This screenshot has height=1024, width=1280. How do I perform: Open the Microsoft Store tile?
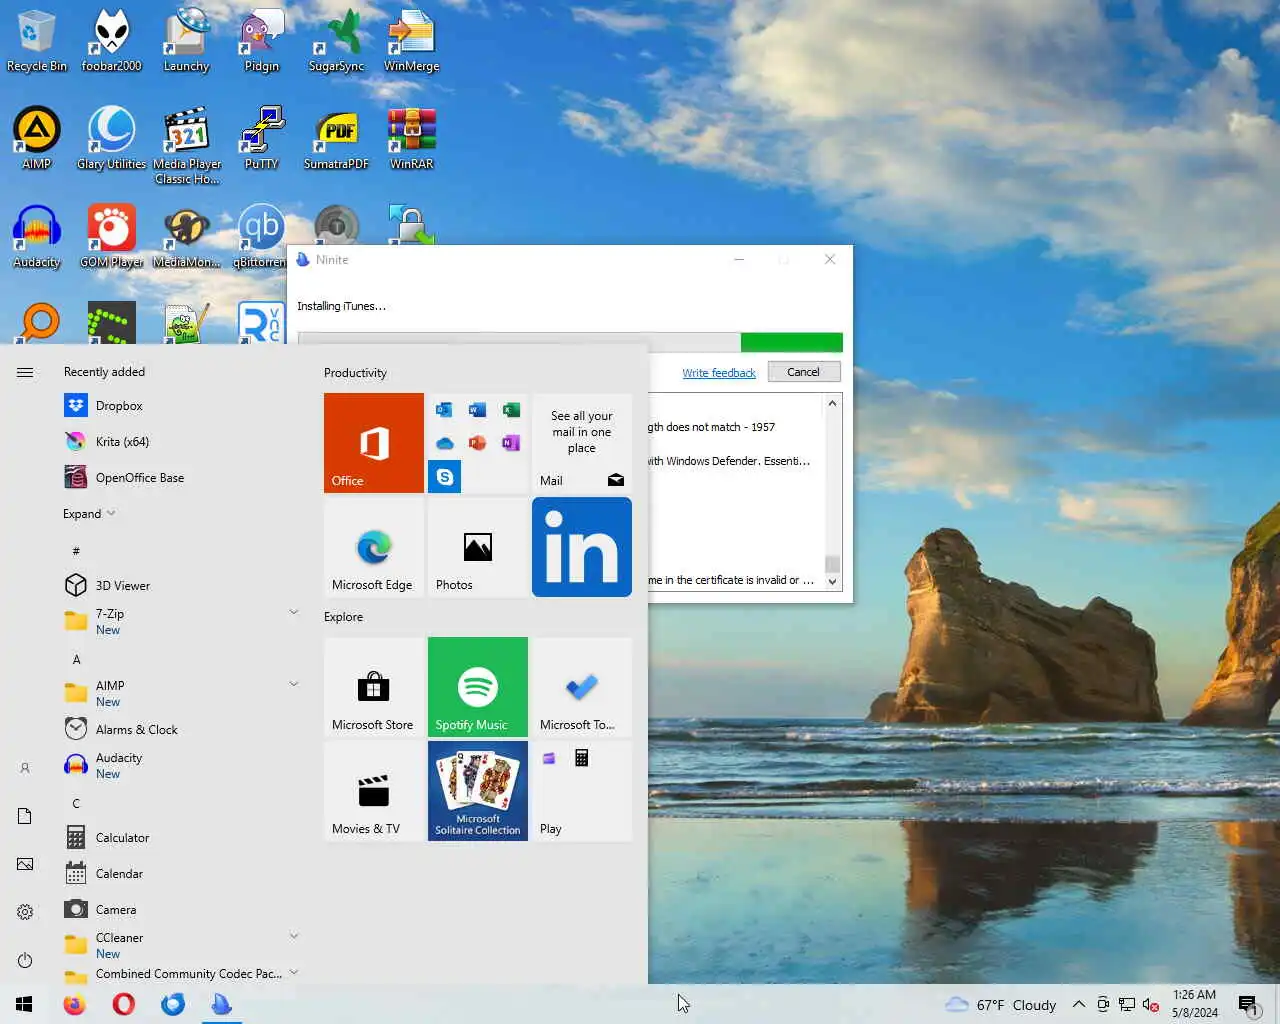click(374, 687)
